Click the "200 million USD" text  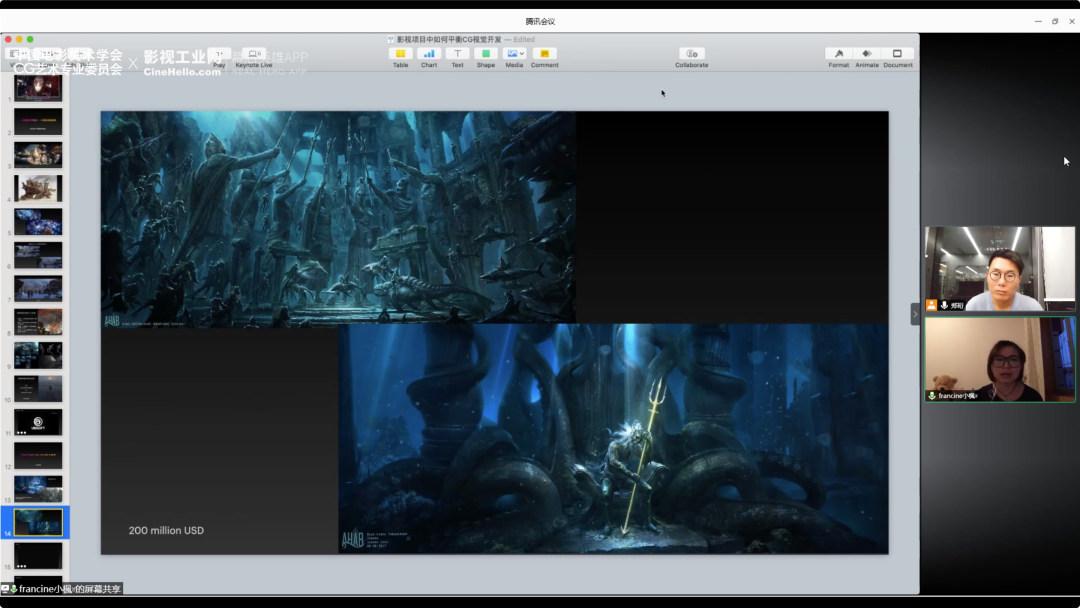coord(166,530)
